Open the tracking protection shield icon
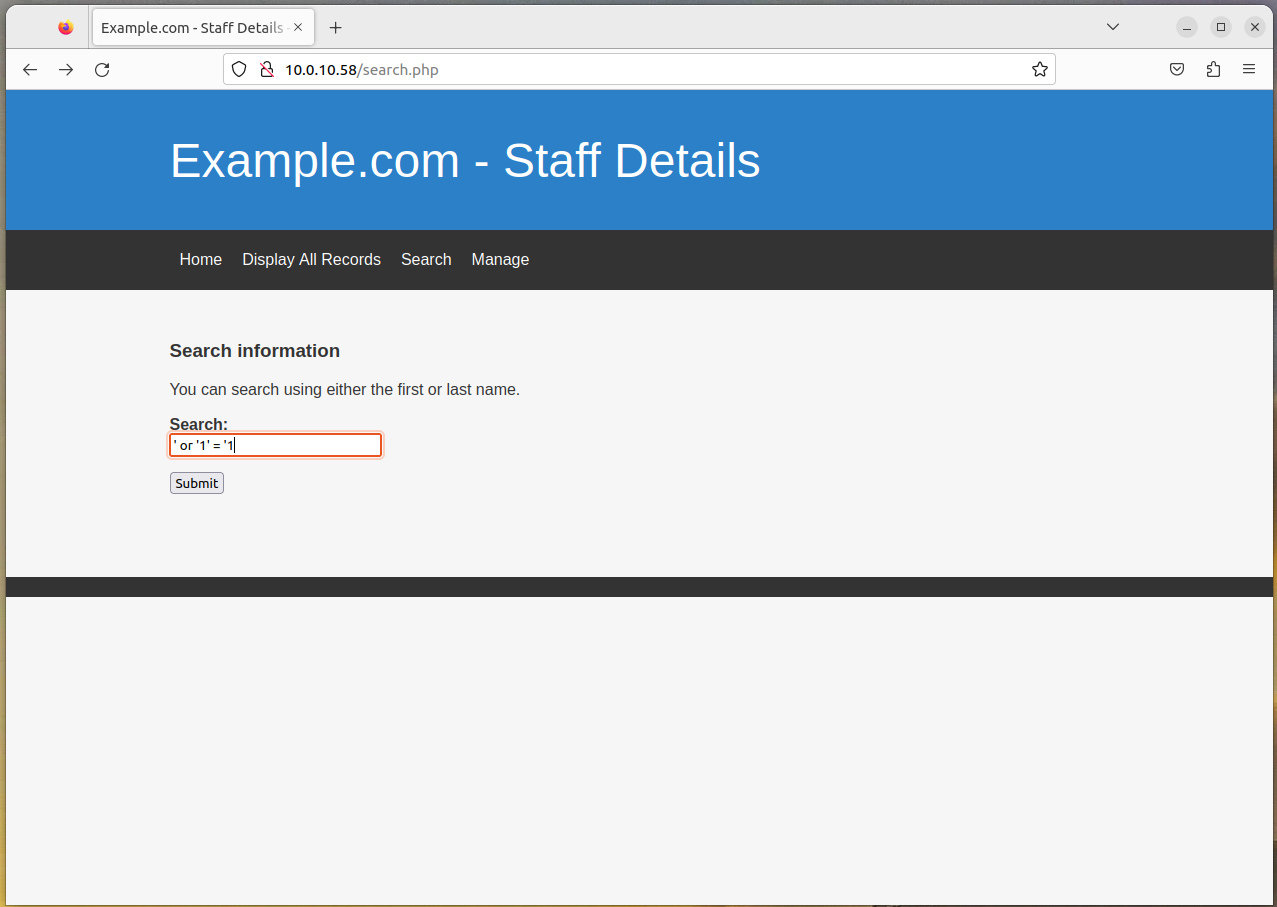The width and height of the screenshot is (1277, 907). pyautogui.click(x=239, y=70)
